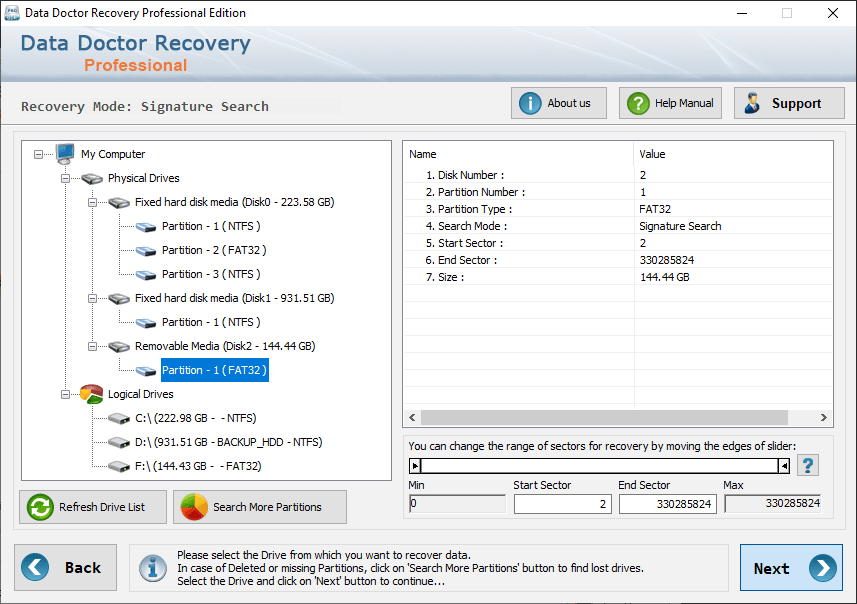Image resolution: width=857 pixels, height=604 pixels.
Task: Go Back to the previous screen
Action: coord(66,567)
